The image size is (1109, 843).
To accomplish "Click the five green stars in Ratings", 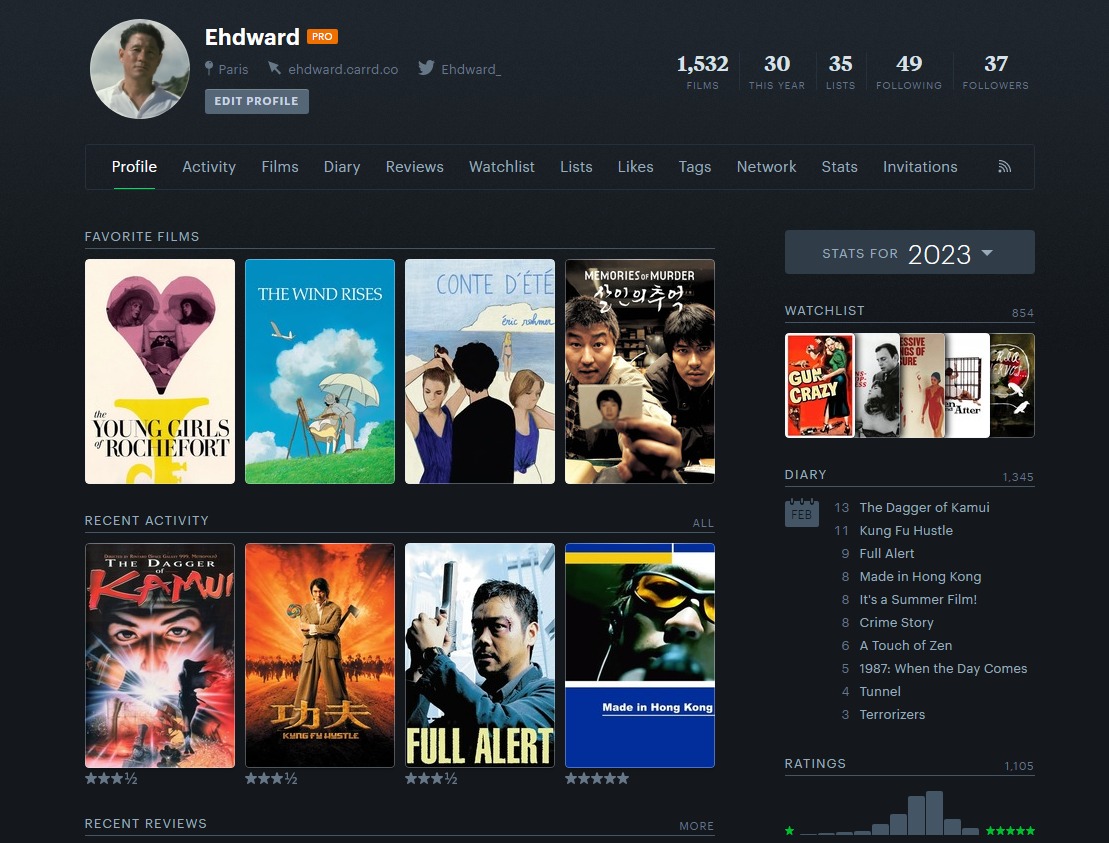I will [x=1010, y=830].
